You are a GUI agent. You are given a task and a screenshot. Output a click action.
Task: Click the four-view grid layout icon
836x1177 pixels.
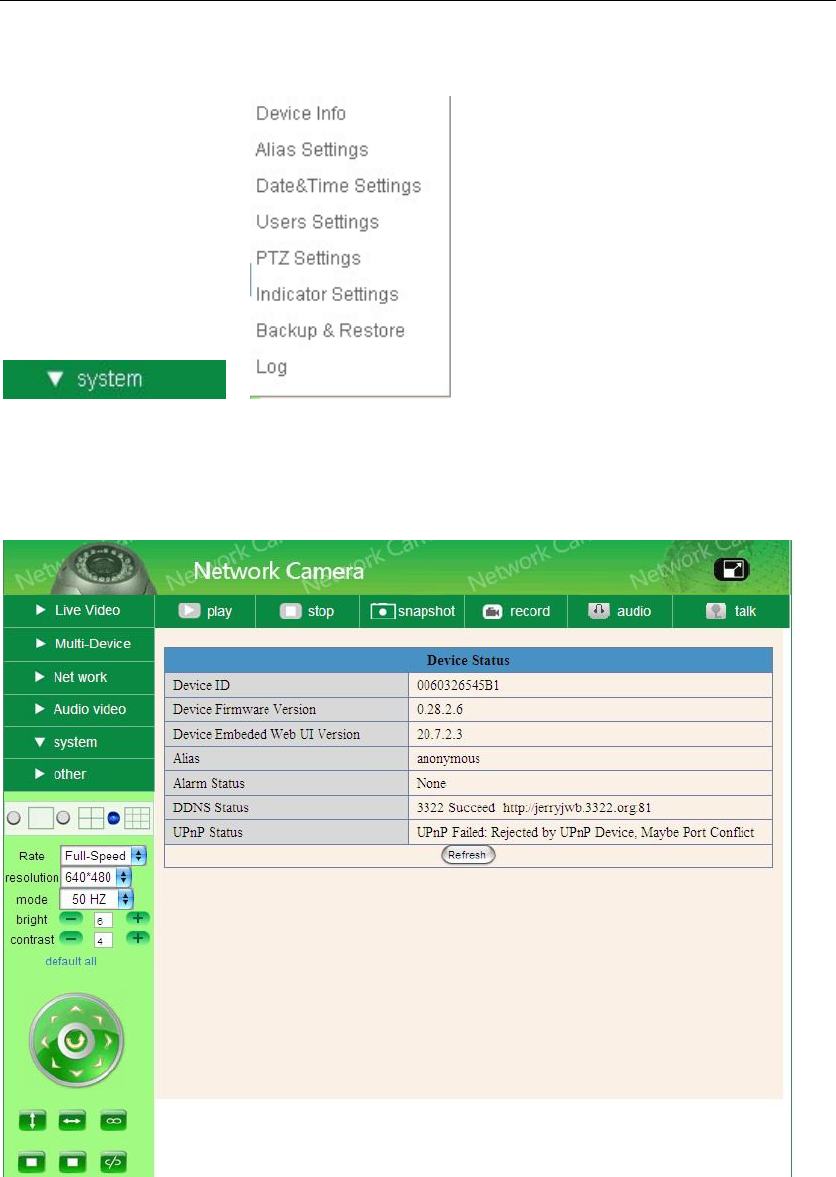pos(91,817)
